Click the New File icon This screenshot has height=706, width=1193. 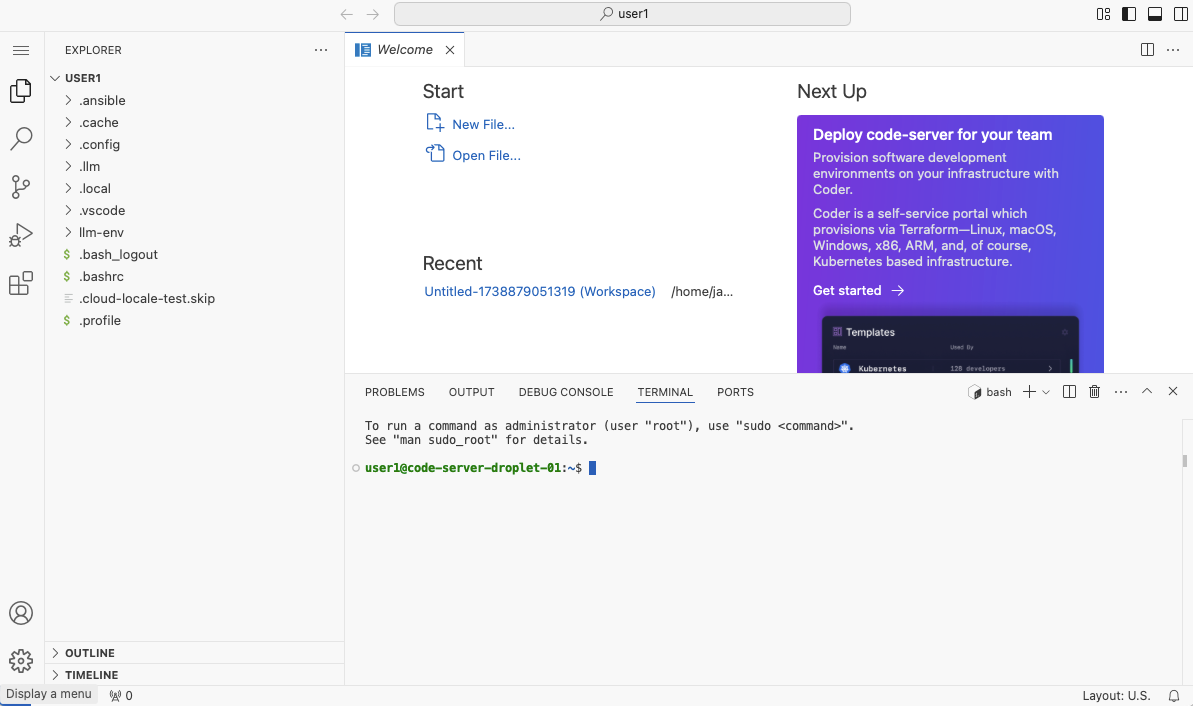pyautogui.click(x=434, y=122)
